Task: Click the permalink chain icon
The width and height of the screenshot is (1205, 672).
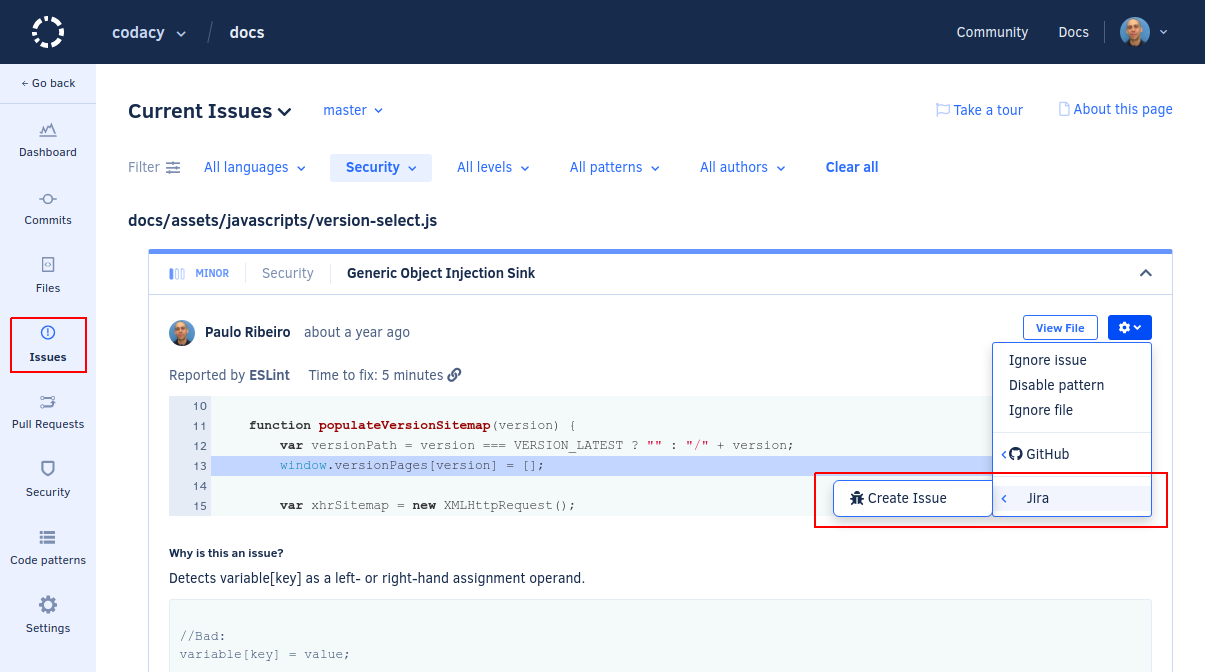Action: pos(454,375)
